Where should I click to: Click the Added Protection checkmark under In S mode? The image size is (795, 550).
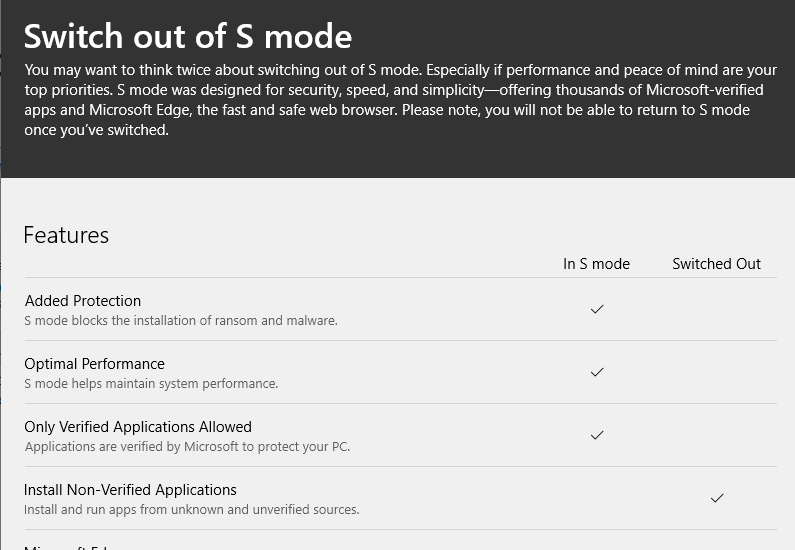[597, 309]
